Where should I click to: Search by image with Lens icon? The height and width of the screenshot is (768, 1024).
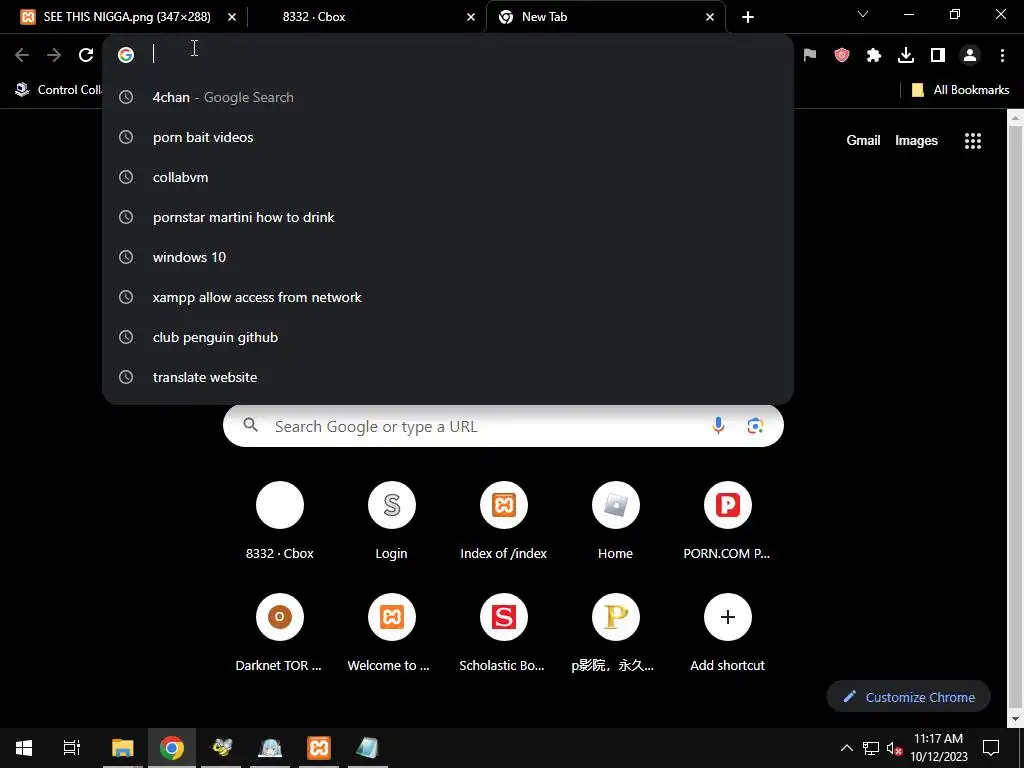[x=755, y=426]
